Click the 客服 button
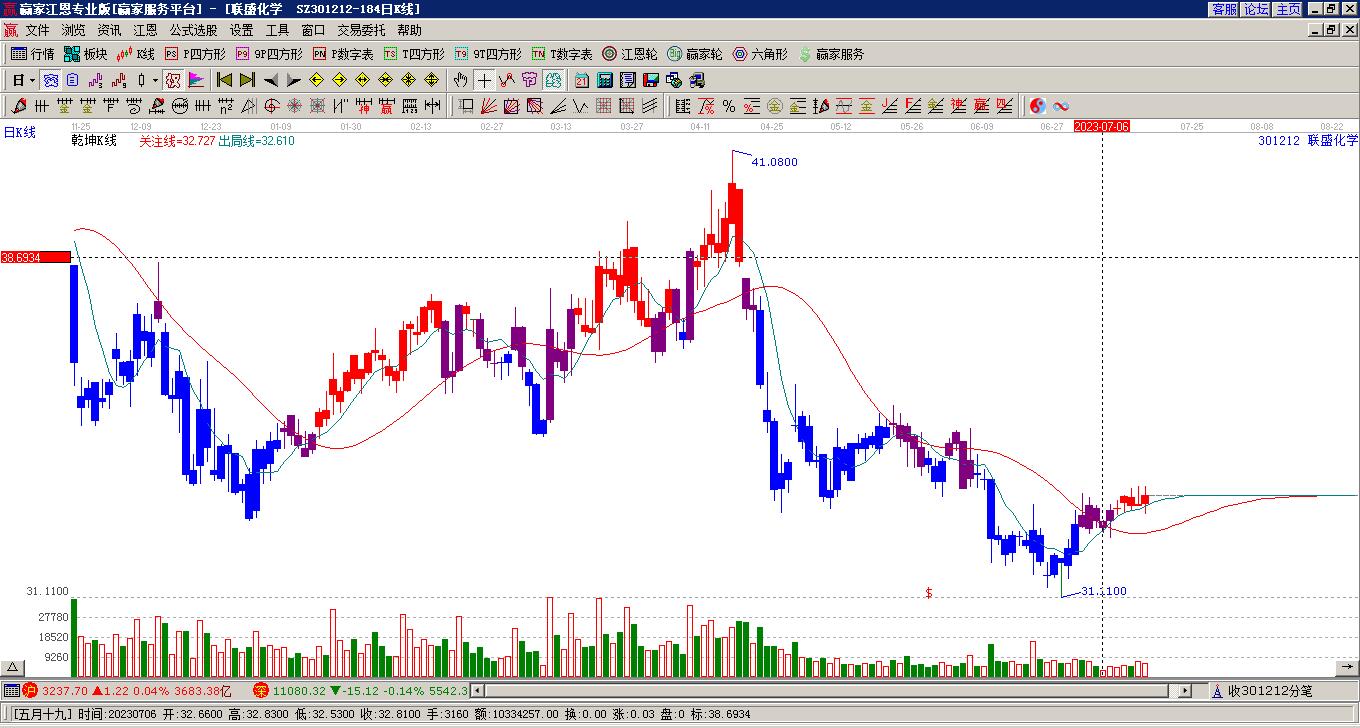Screen dimensions: 1360x728 click(1225, 9)
